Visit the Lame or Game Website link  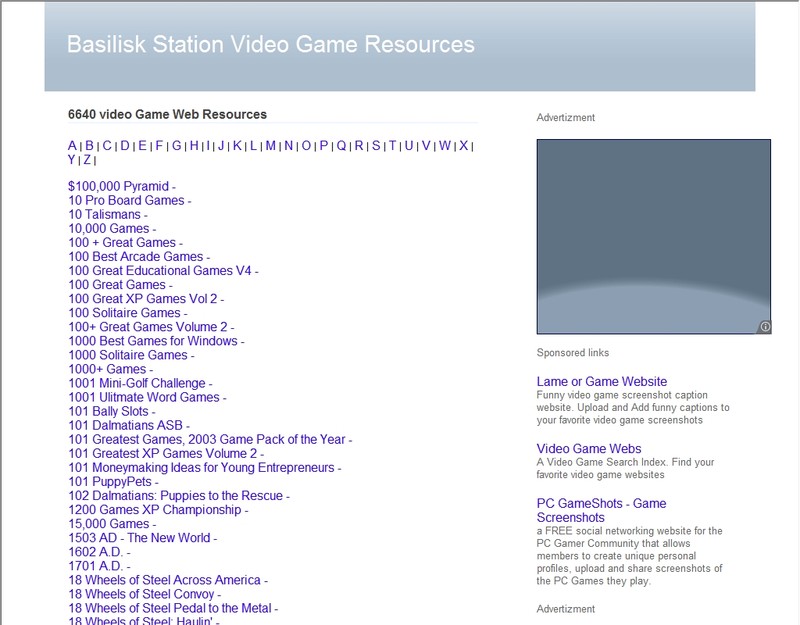coord(601,381)
